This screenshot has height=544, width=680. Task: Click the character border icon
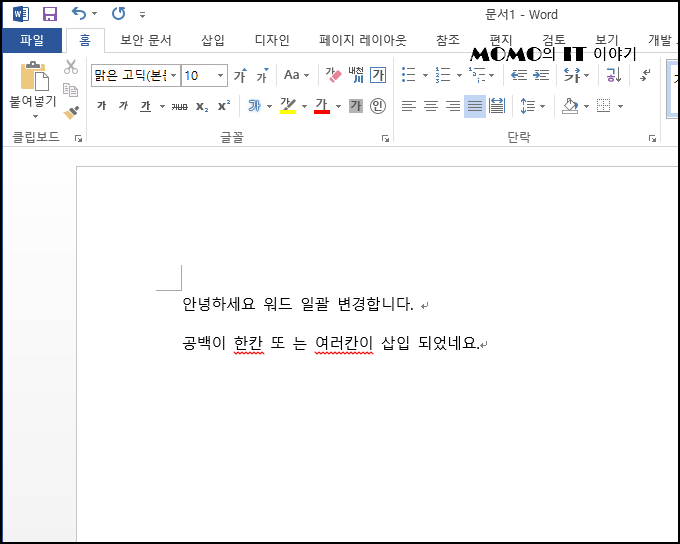(x=378, y=75)
